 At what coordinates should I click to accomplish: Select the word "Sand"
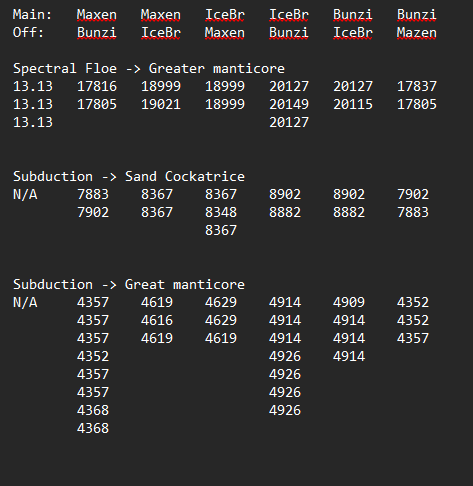[x=141, y=177]
